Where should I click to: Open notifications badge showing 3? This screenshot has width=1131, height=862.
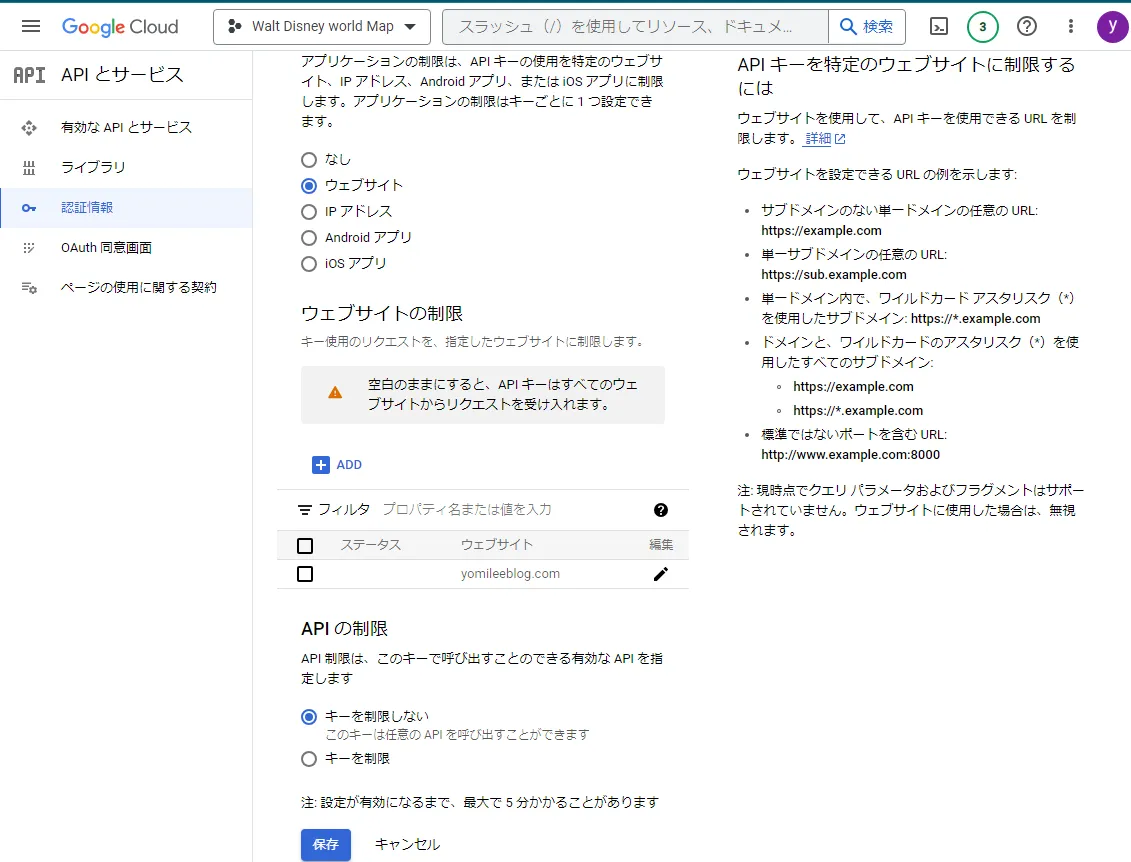pyautogui.click(x=982, y=27)
